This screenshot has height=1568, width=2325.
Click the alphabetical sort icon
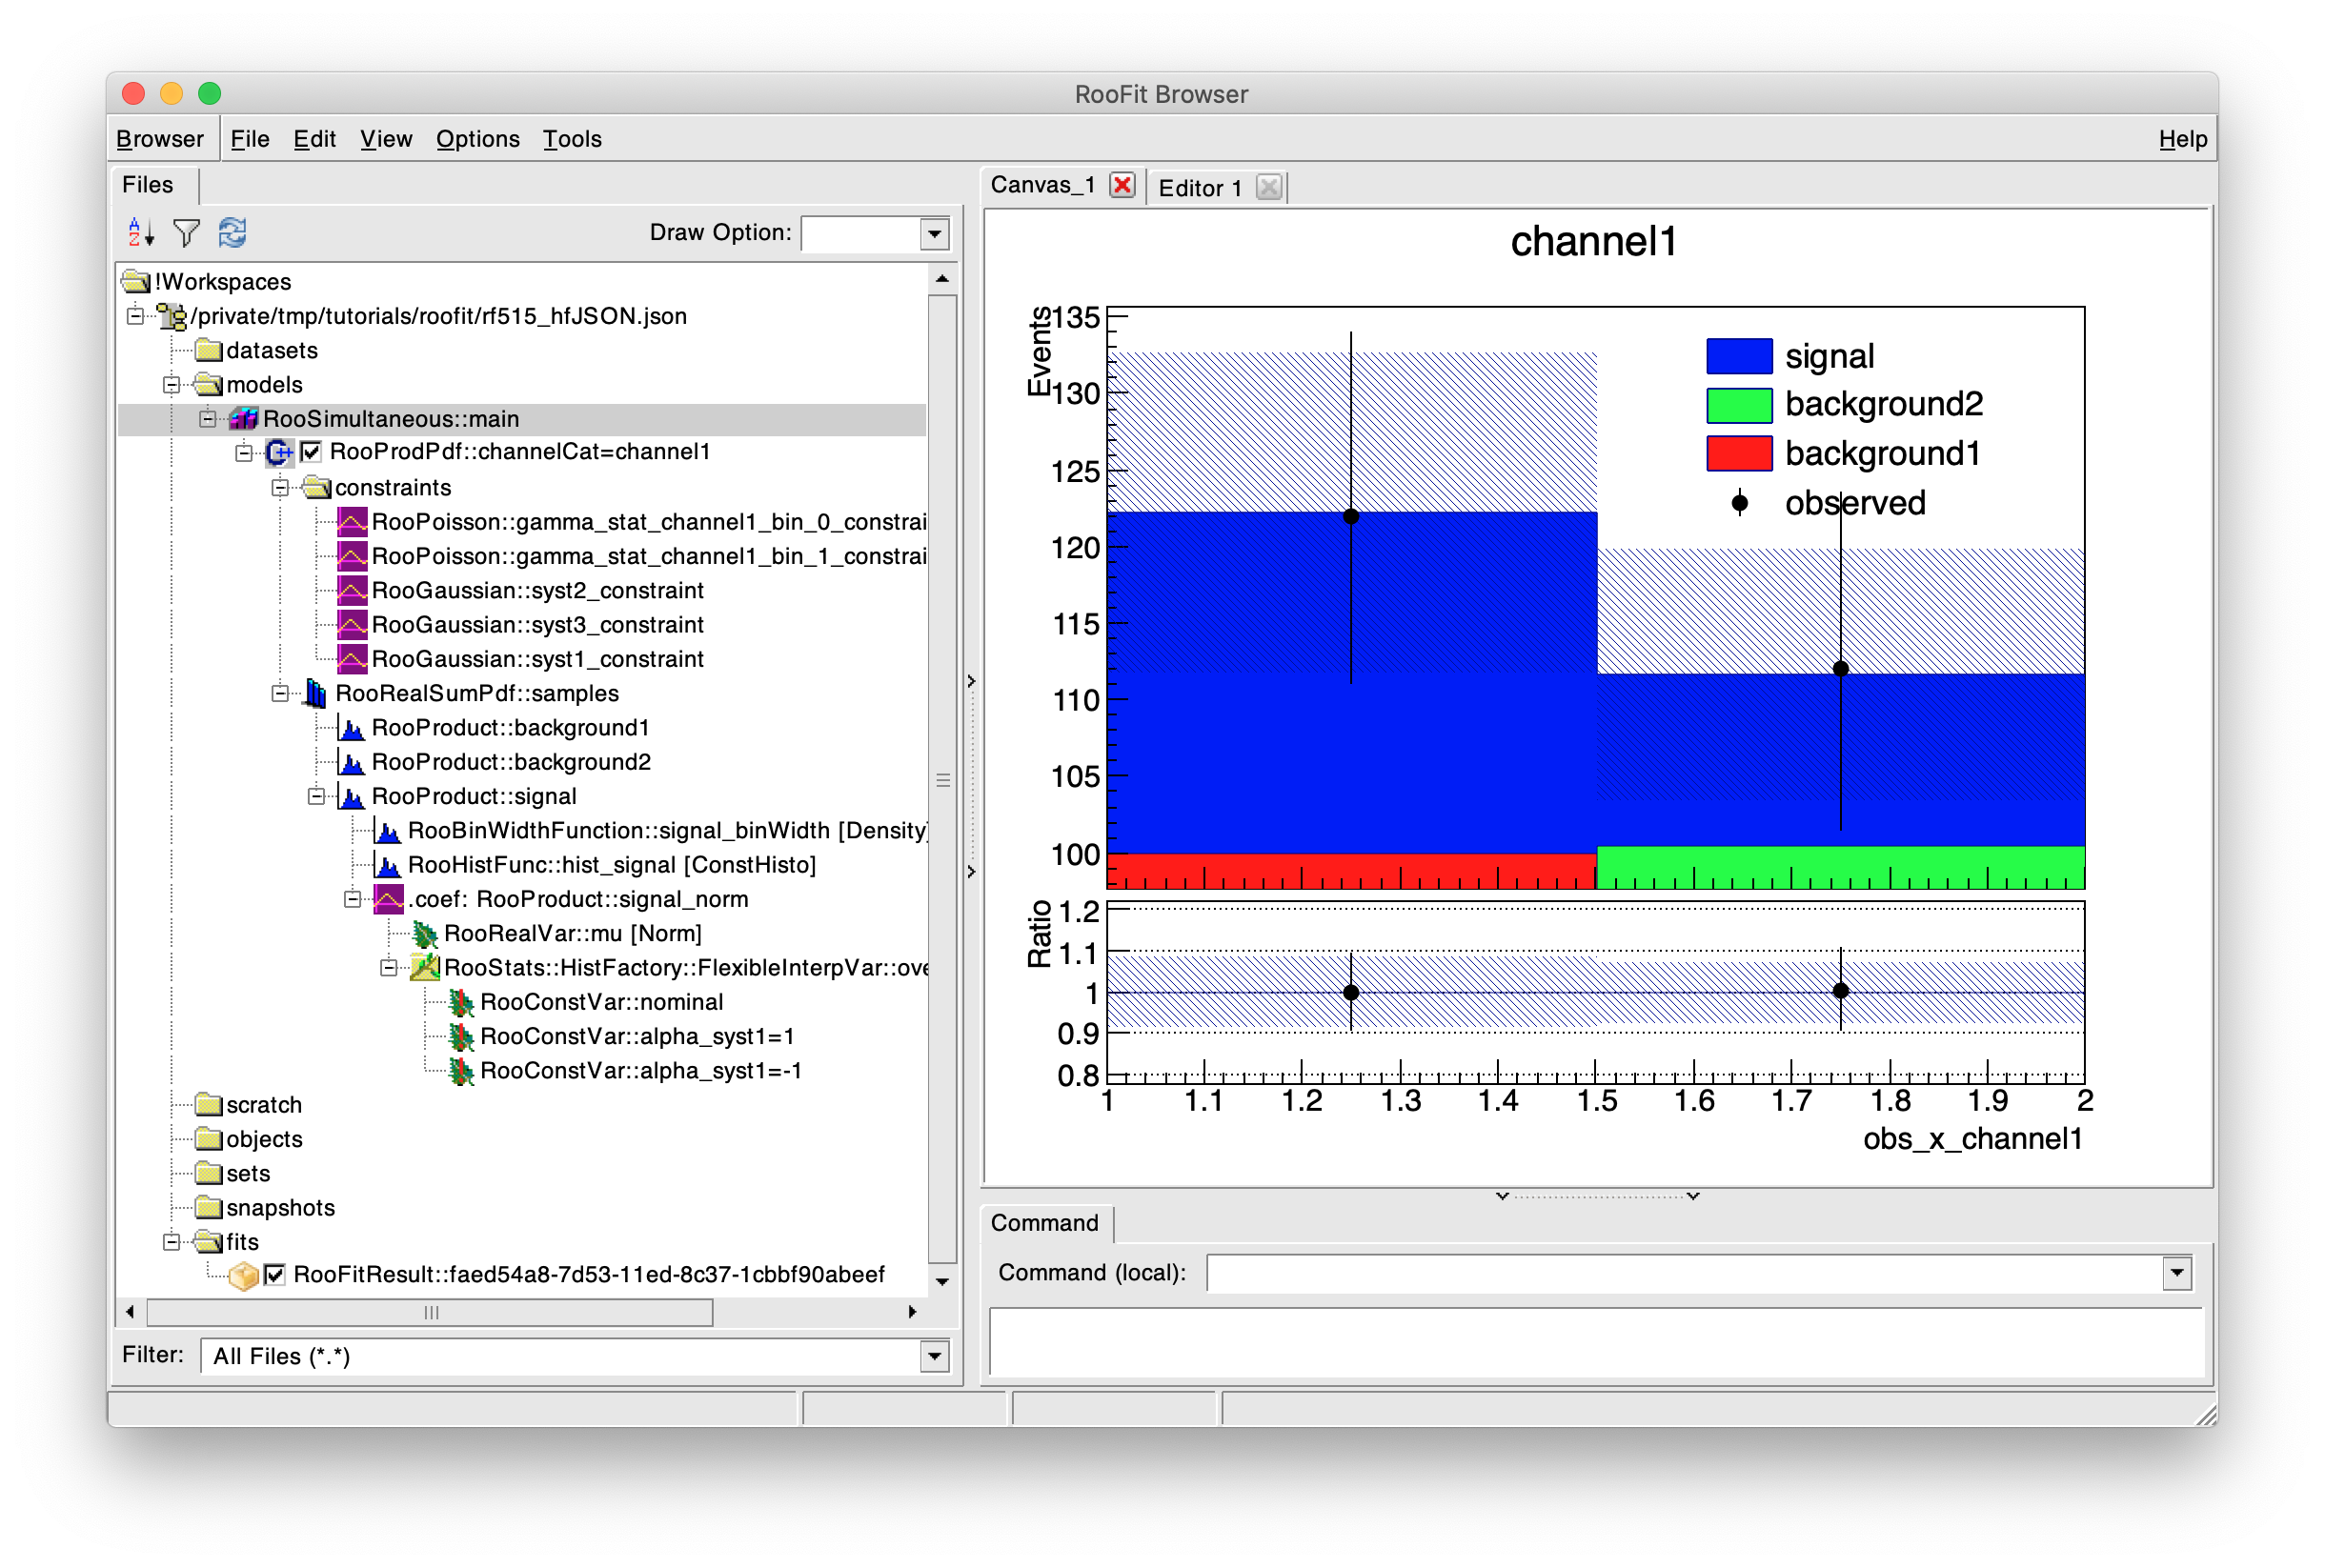(x=140, y=233)
